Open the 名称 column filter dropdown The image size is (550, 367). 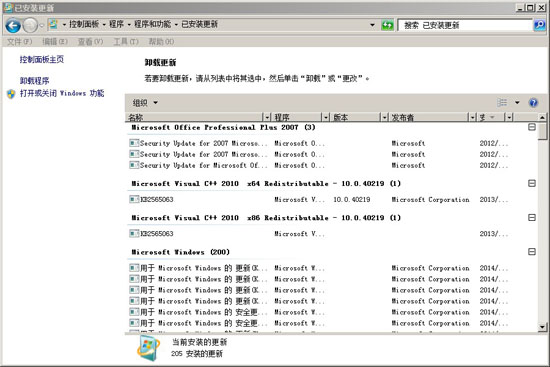[267, 117]
